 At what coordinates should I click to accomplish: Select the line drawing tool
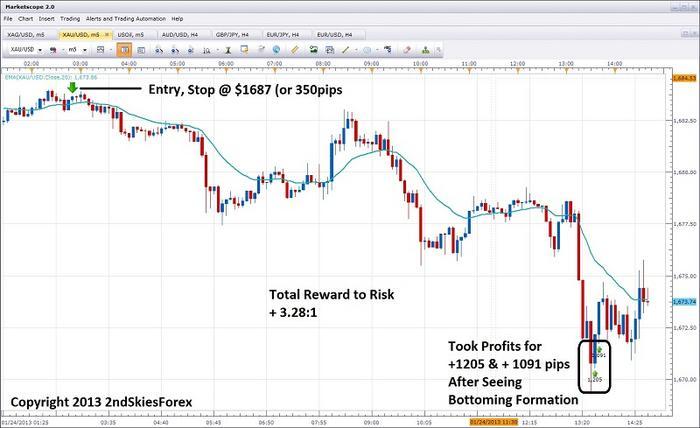tap(345, 50)
